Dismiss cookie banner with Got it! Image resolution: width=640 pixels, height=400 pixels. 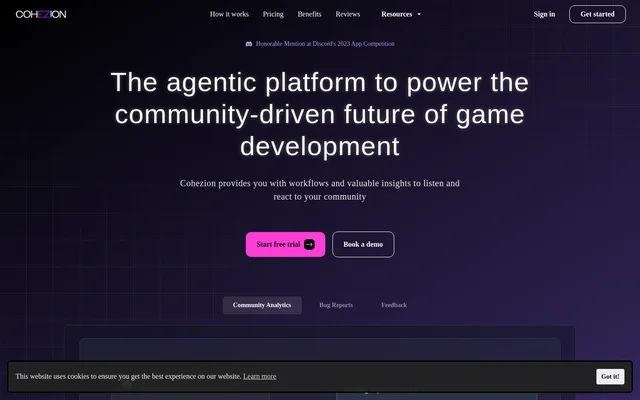610,376
